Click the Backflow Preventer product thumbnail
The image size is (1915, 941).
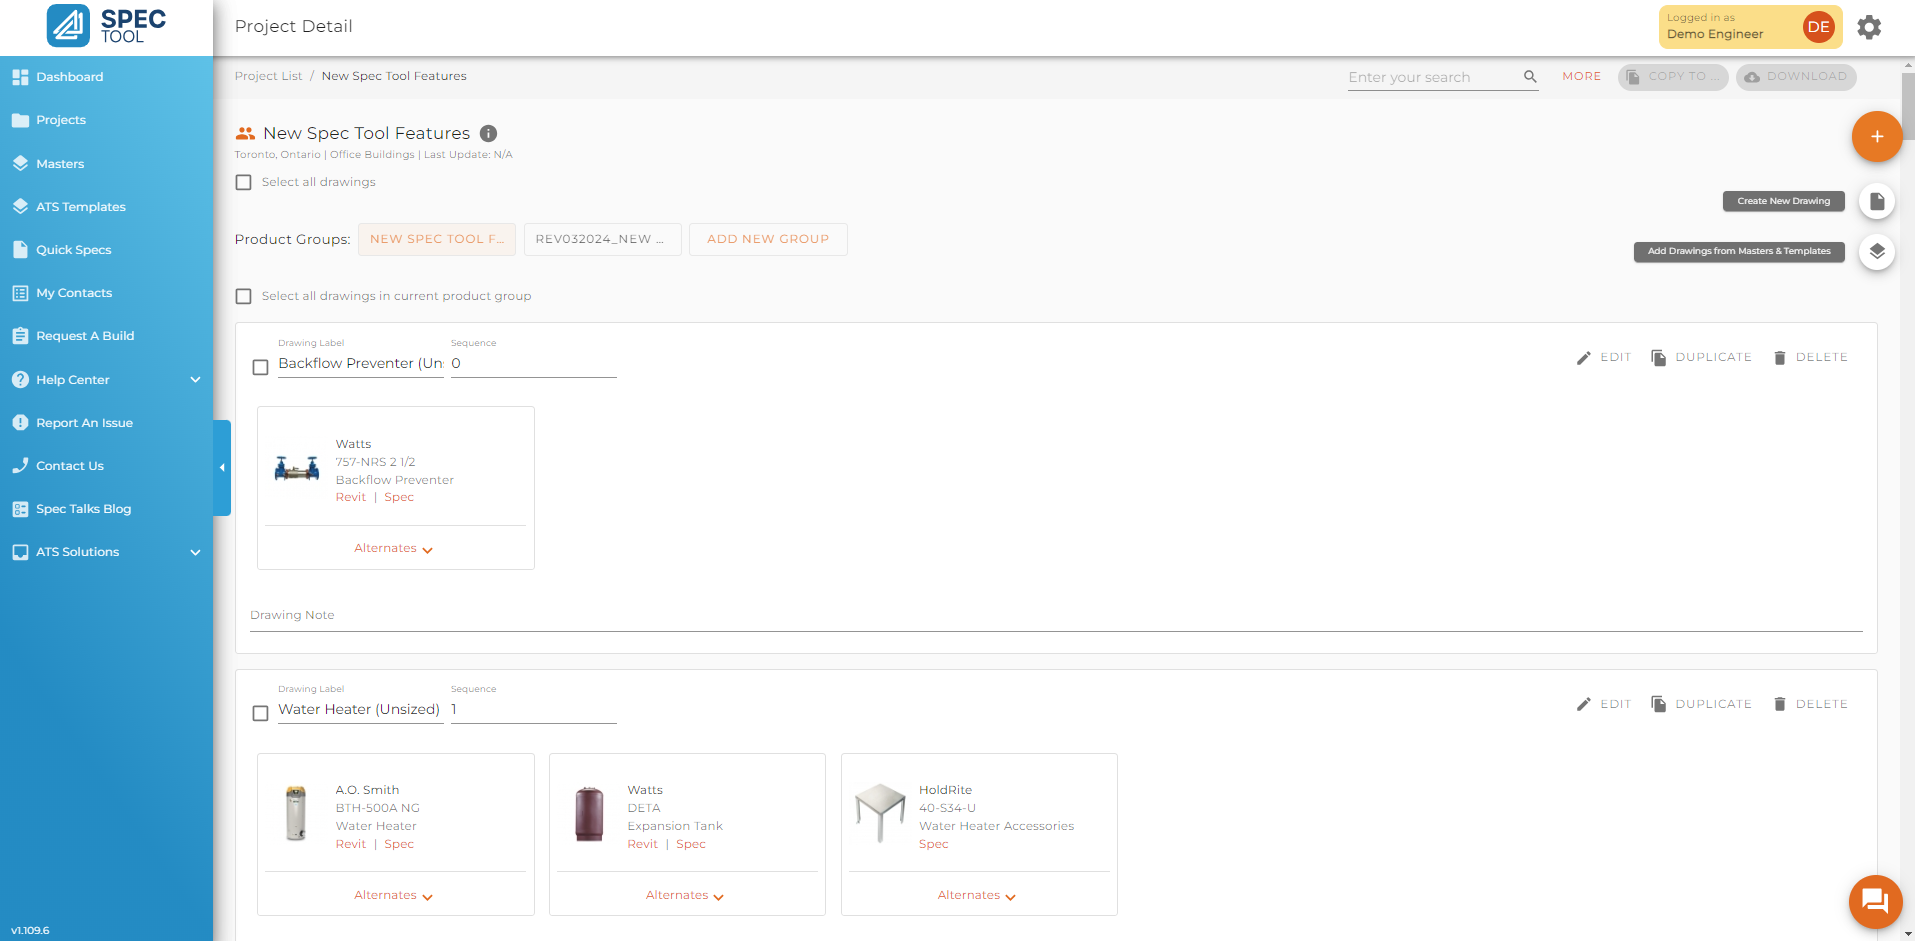click(x=297, y=468)
